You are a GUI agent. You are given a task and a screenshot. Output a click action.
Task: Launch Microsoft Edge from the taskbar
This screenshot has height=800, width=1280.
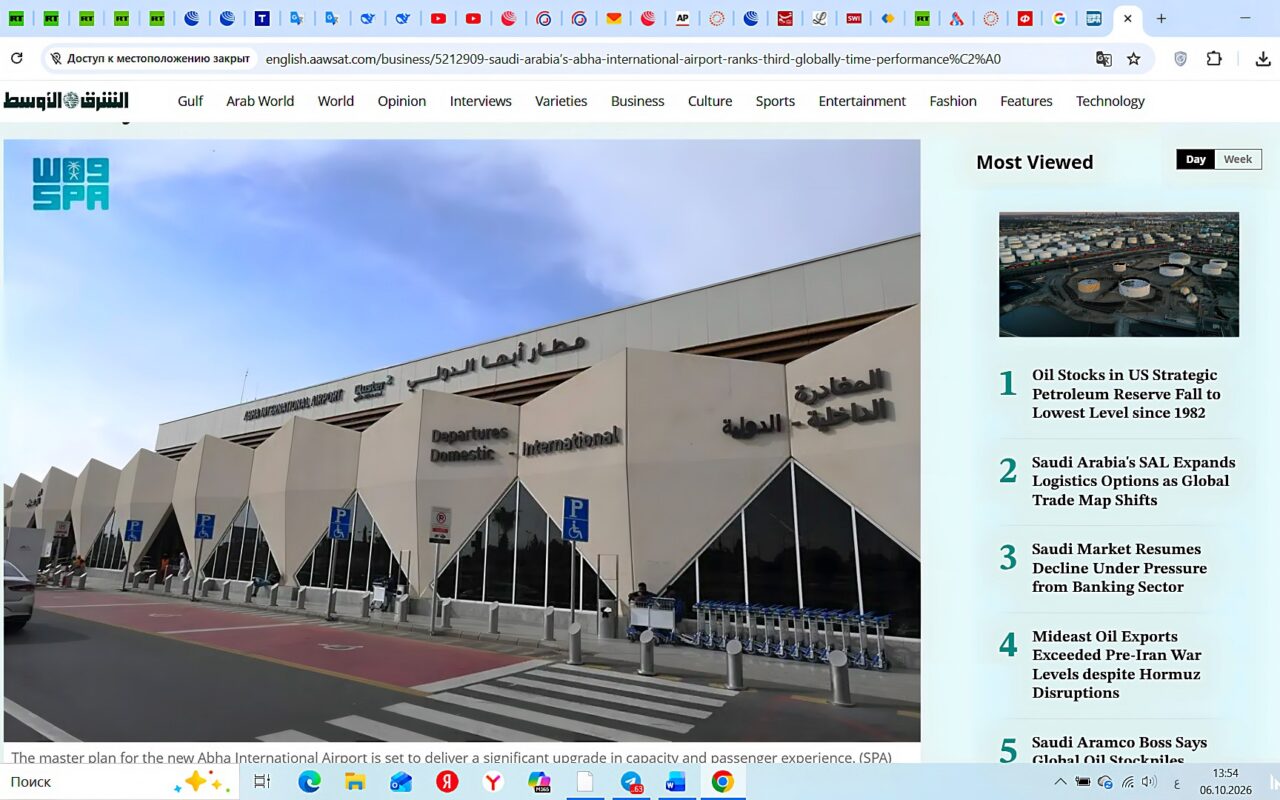[x=309, y=782]
